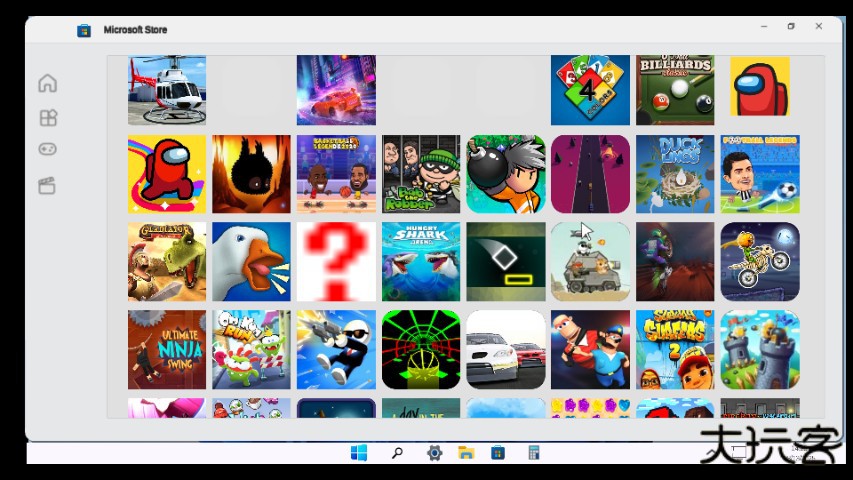The height and width of the screenshot is (480, 853).
Task: Go to the Home section in sidebar
Action: pyautogui.click(x=47, y=83)
